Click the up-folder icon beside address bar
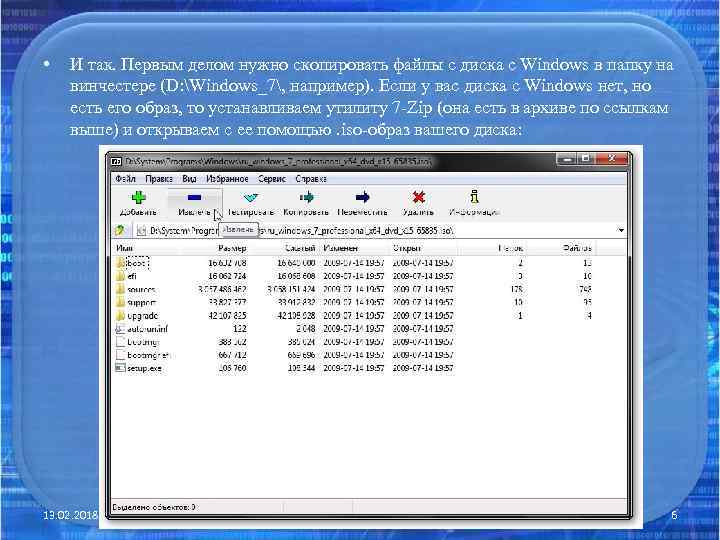Screen dimensions: 720x540 120,230
